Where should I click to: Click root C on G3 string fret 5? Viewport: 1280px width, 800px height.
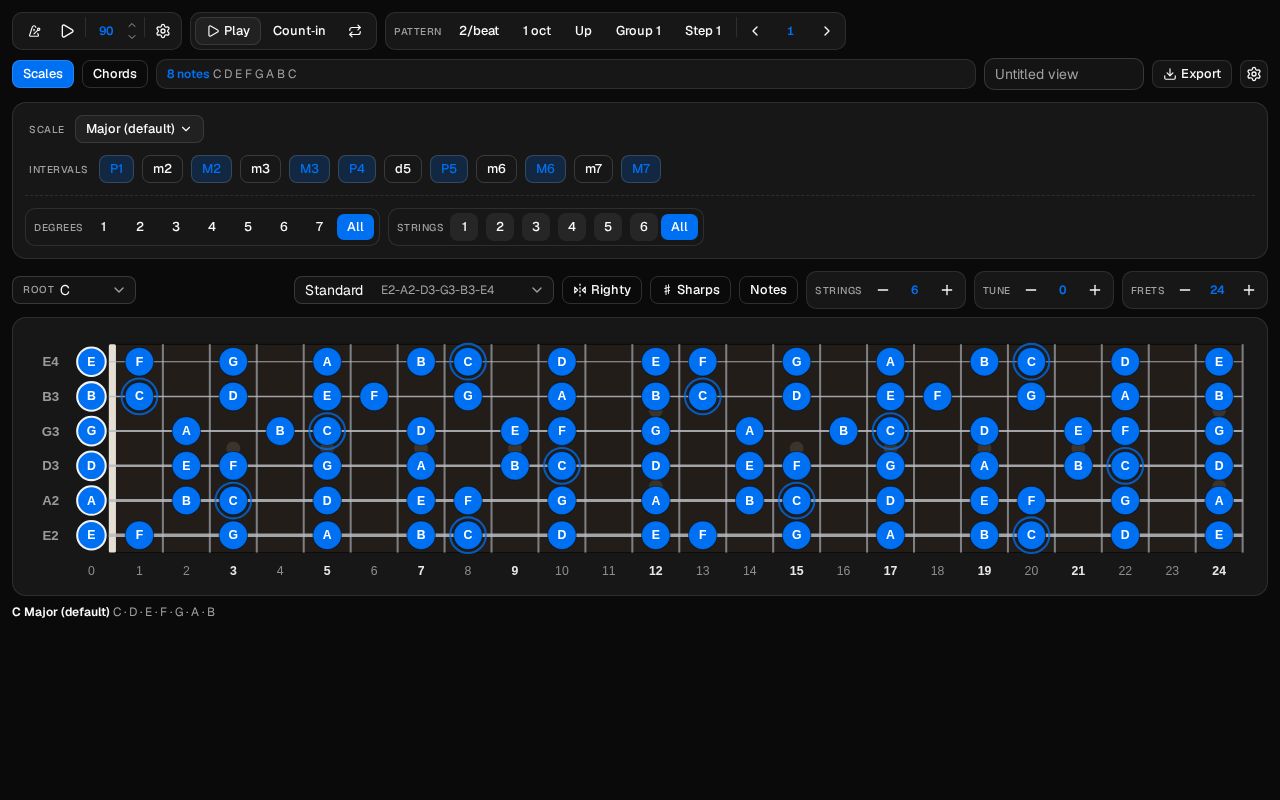coord(327,431)
